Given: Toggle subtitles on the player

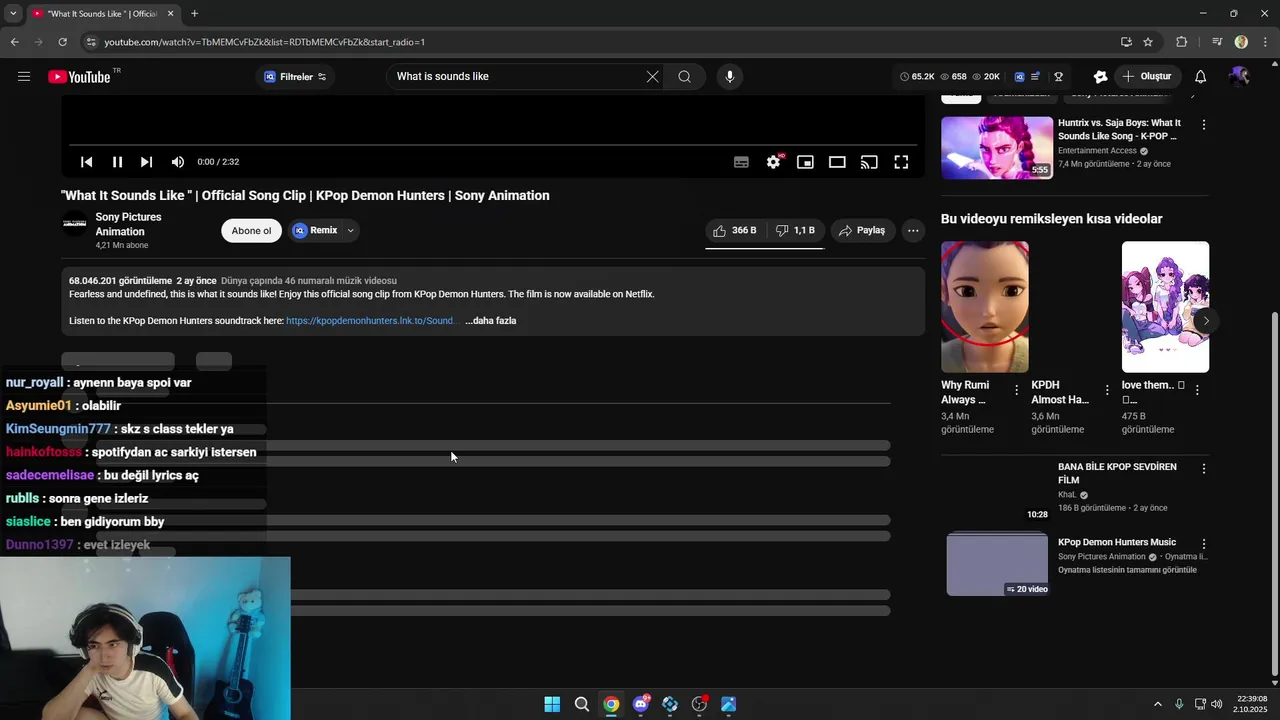Looking at the screenshot, I should (x=741, y=162).
